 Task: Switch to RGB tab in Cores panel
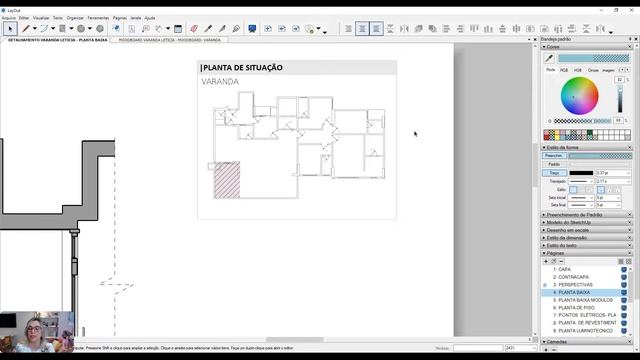coord(564,70)
